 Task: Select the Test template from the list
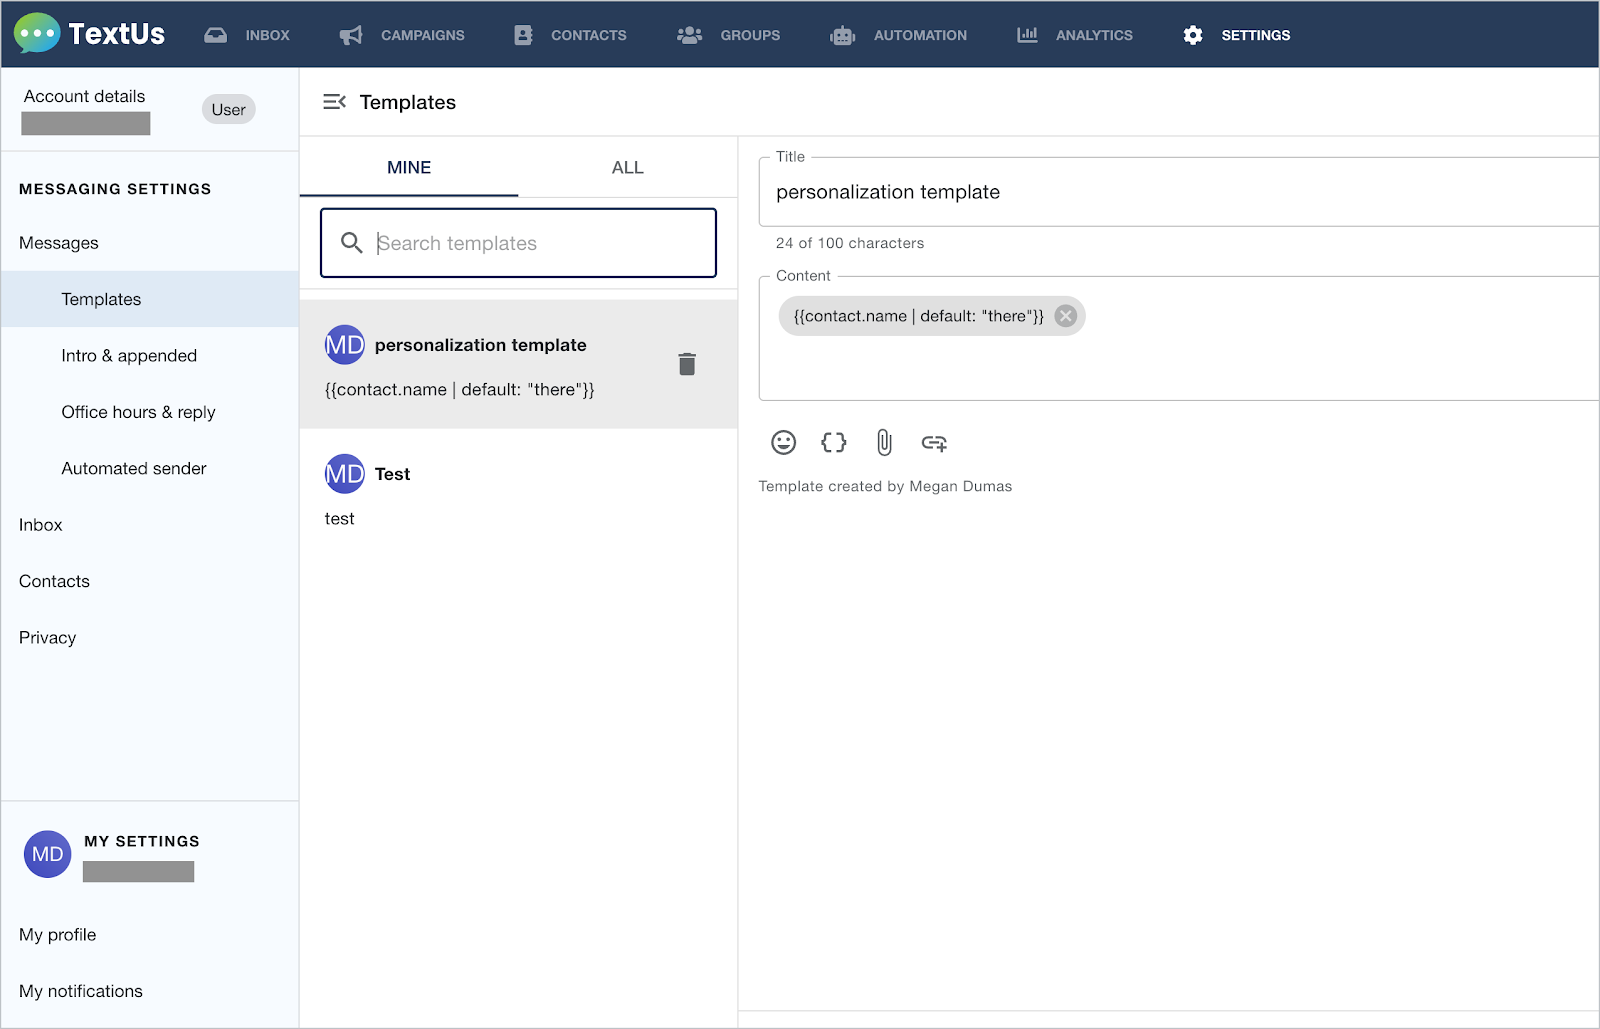pyautogui.click(x=470, y=490)
